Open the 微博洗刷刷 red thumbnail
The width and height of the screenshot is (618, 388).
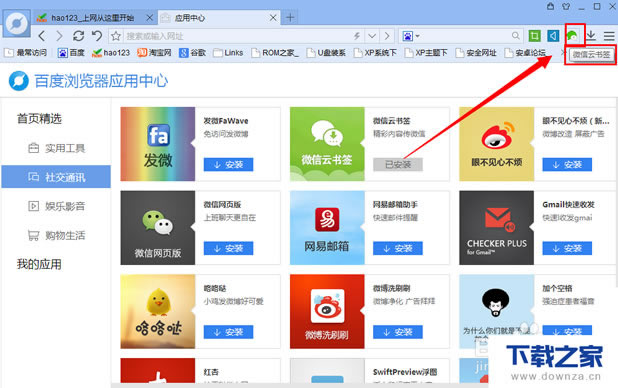327,312
